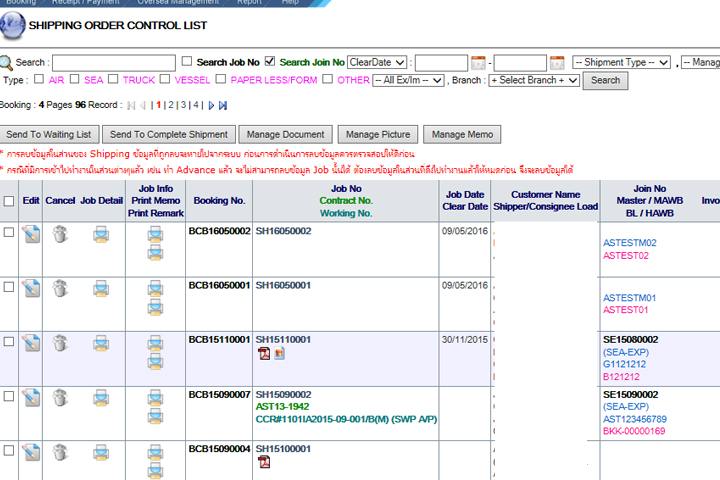This screenshot has width=720, height=480.
Task: Open HAWB link ASTEST01
Action: tap(625, 310)
